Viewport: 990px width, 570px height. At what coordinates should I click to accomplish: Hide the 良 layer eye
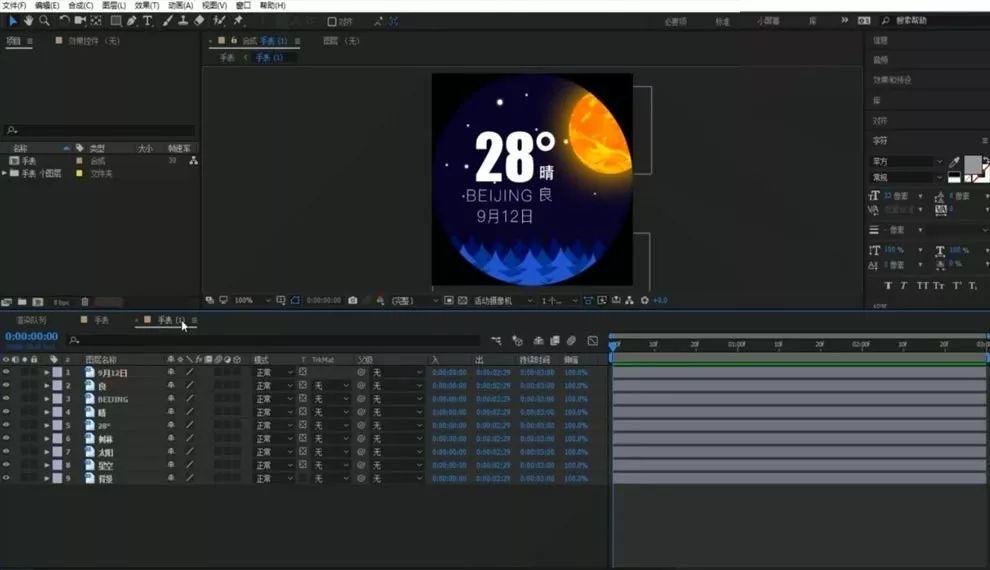click(6, 386)
